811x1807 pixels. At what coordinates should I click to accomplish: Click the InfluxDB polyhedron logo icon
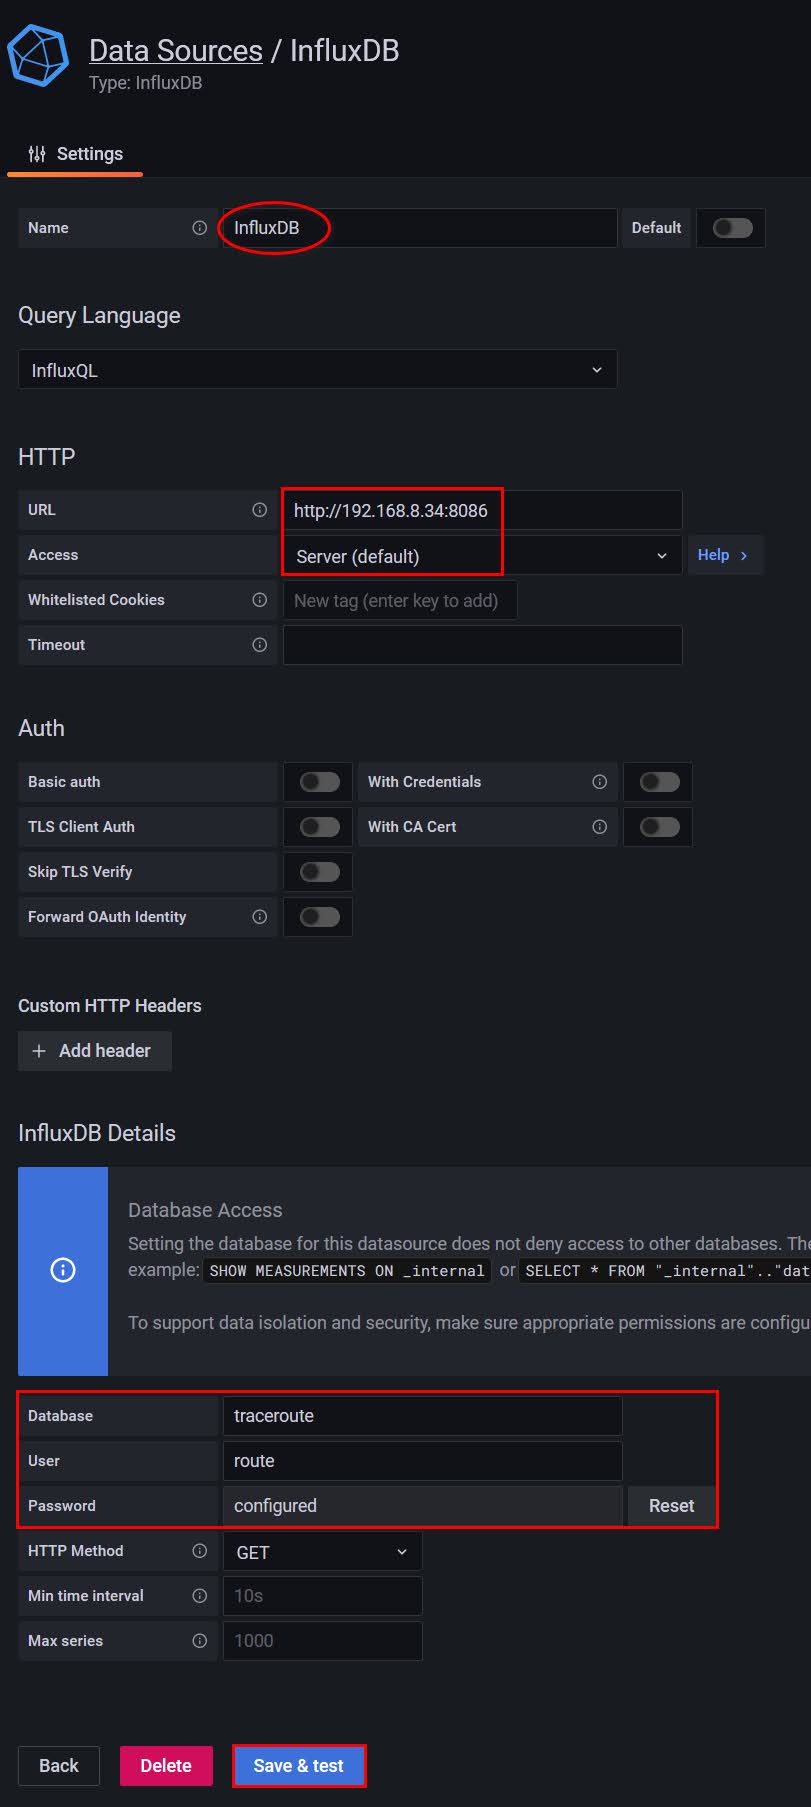click(38, 56)
